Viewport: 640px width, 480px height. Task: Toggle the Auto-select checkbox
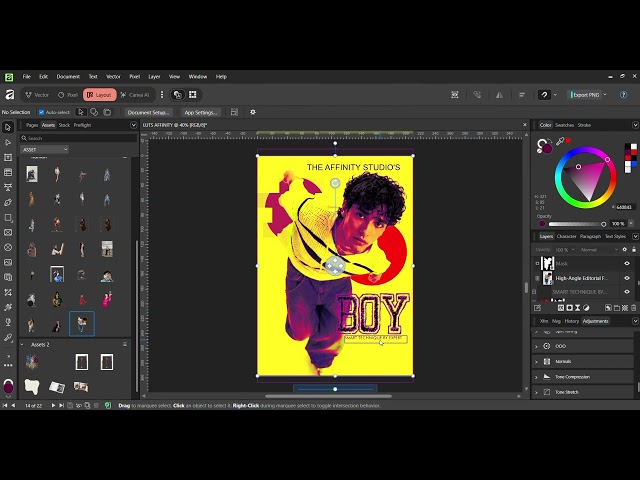click(41, 112)
